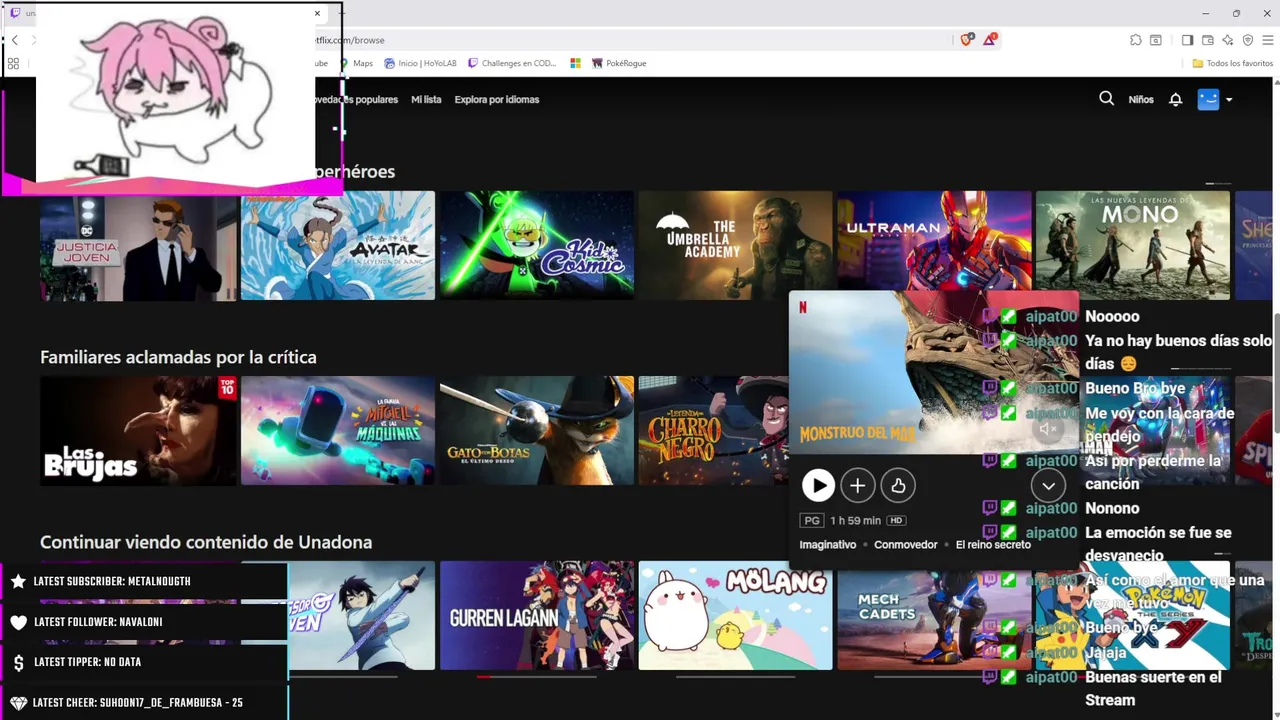This screenshot has width=1280, height=720.
Task: Click the tab search toolbar icon
Action: coord(1156,40)
